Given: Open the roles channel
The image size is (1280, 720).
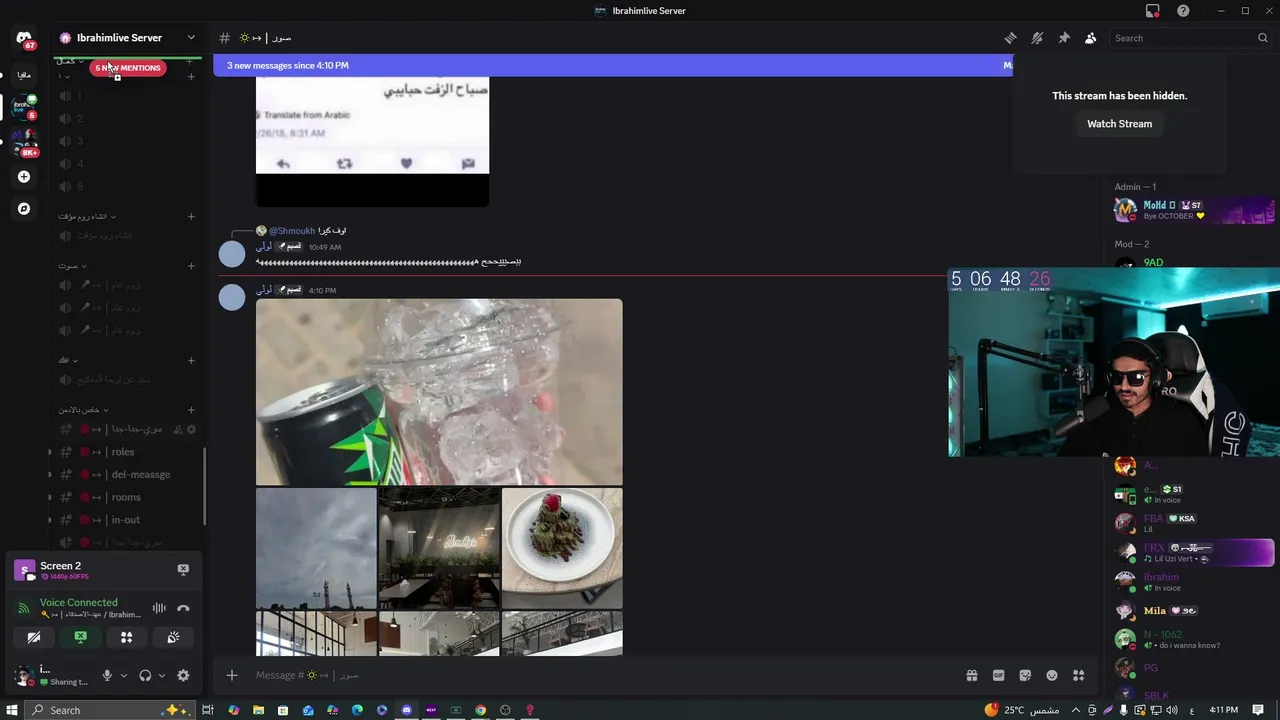Looking at the screenshot, I should pos(127,452).
